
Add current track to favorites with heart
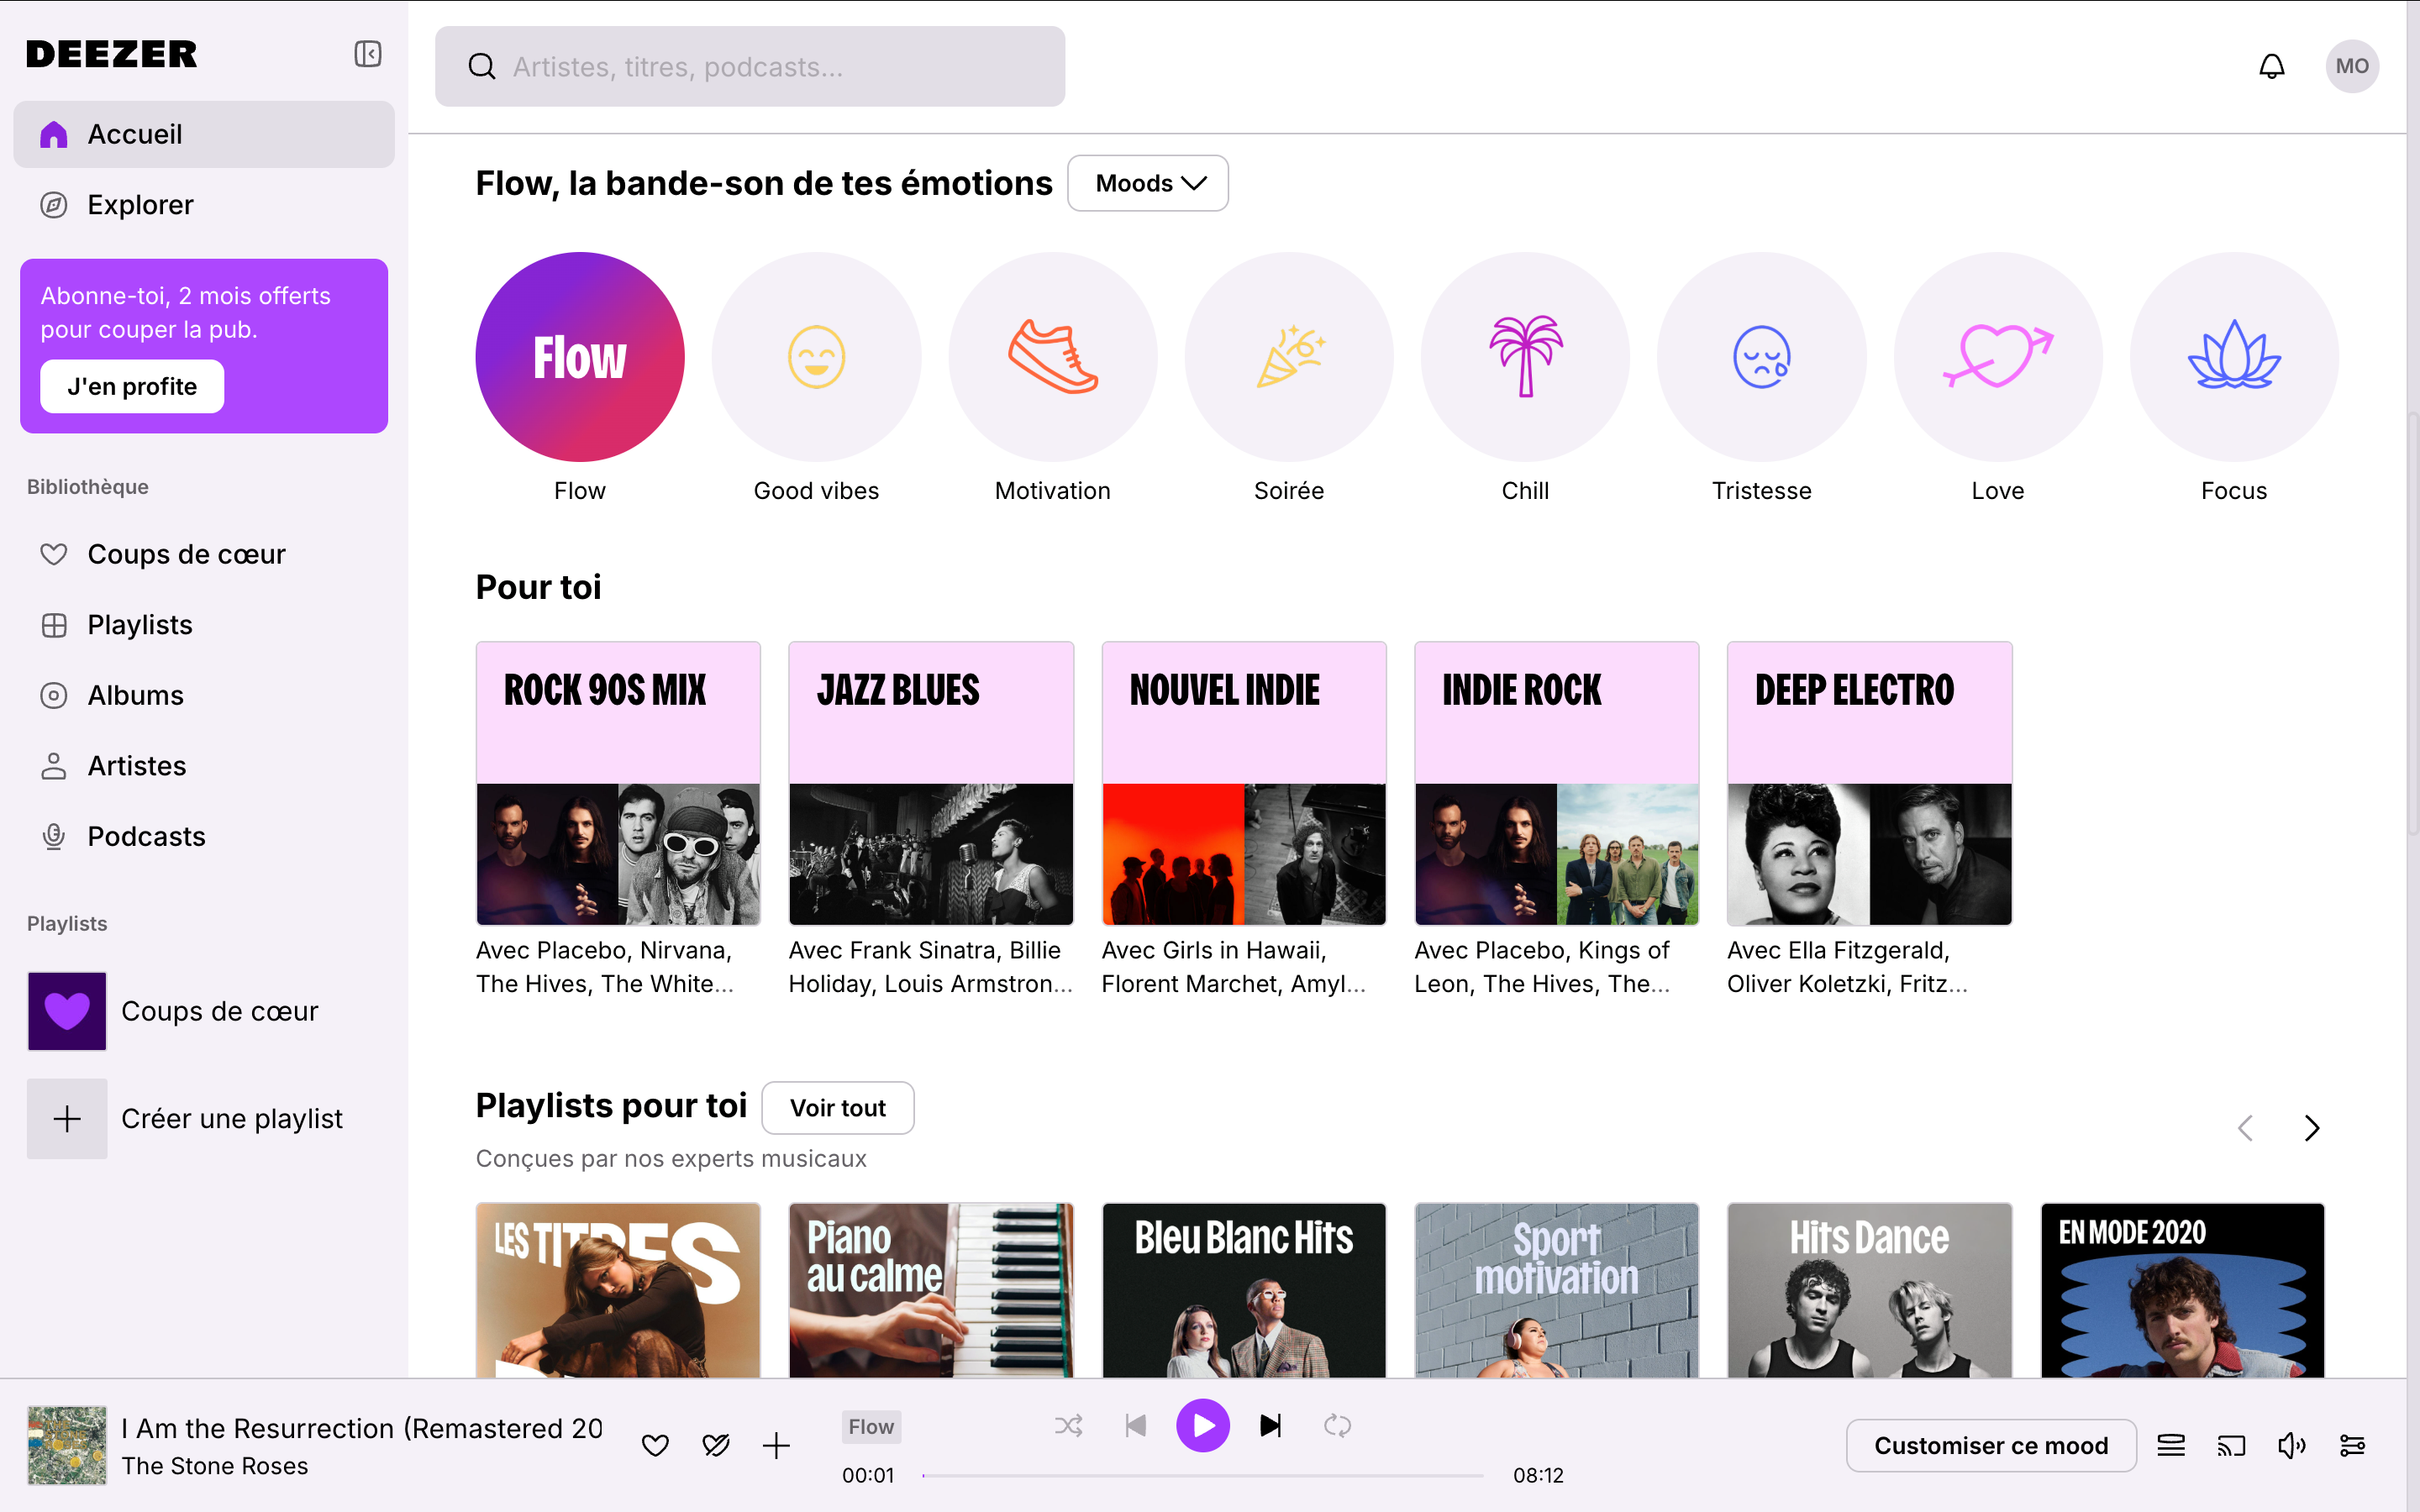655,1445
